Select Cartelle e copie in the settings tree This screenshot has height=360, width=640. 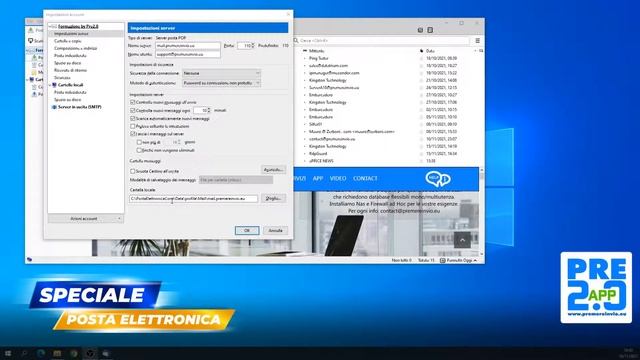[x=68, y=41]
